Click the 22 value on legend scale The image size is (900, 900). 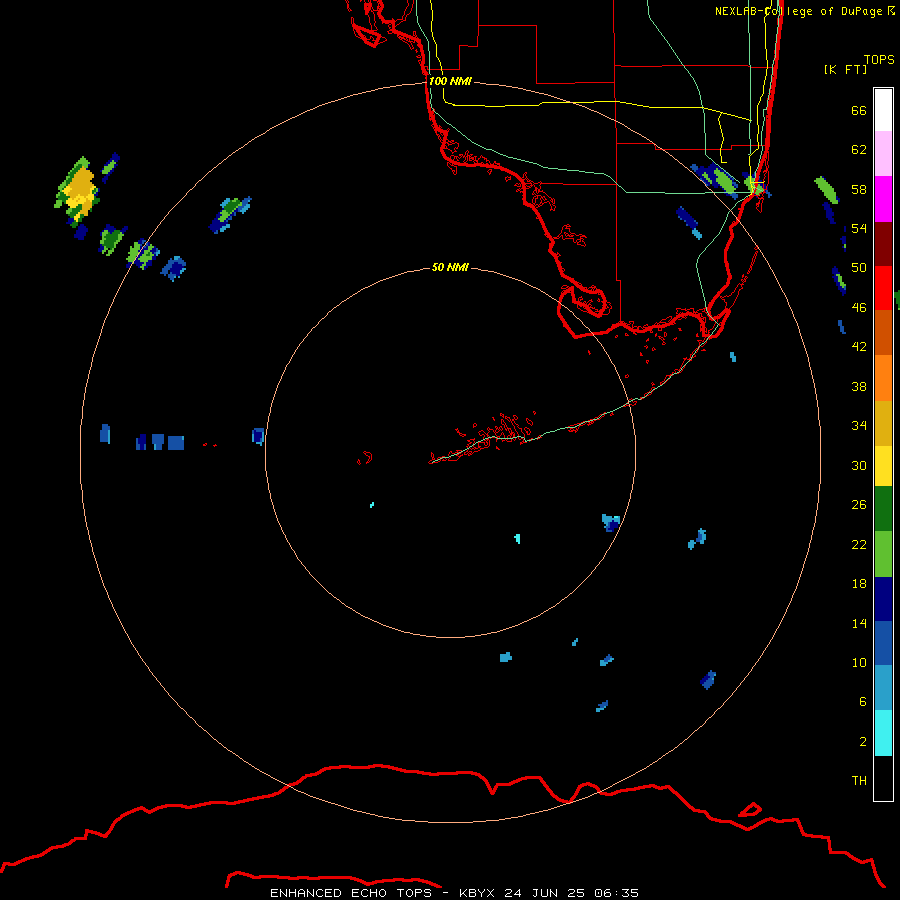tap(859, 544)
